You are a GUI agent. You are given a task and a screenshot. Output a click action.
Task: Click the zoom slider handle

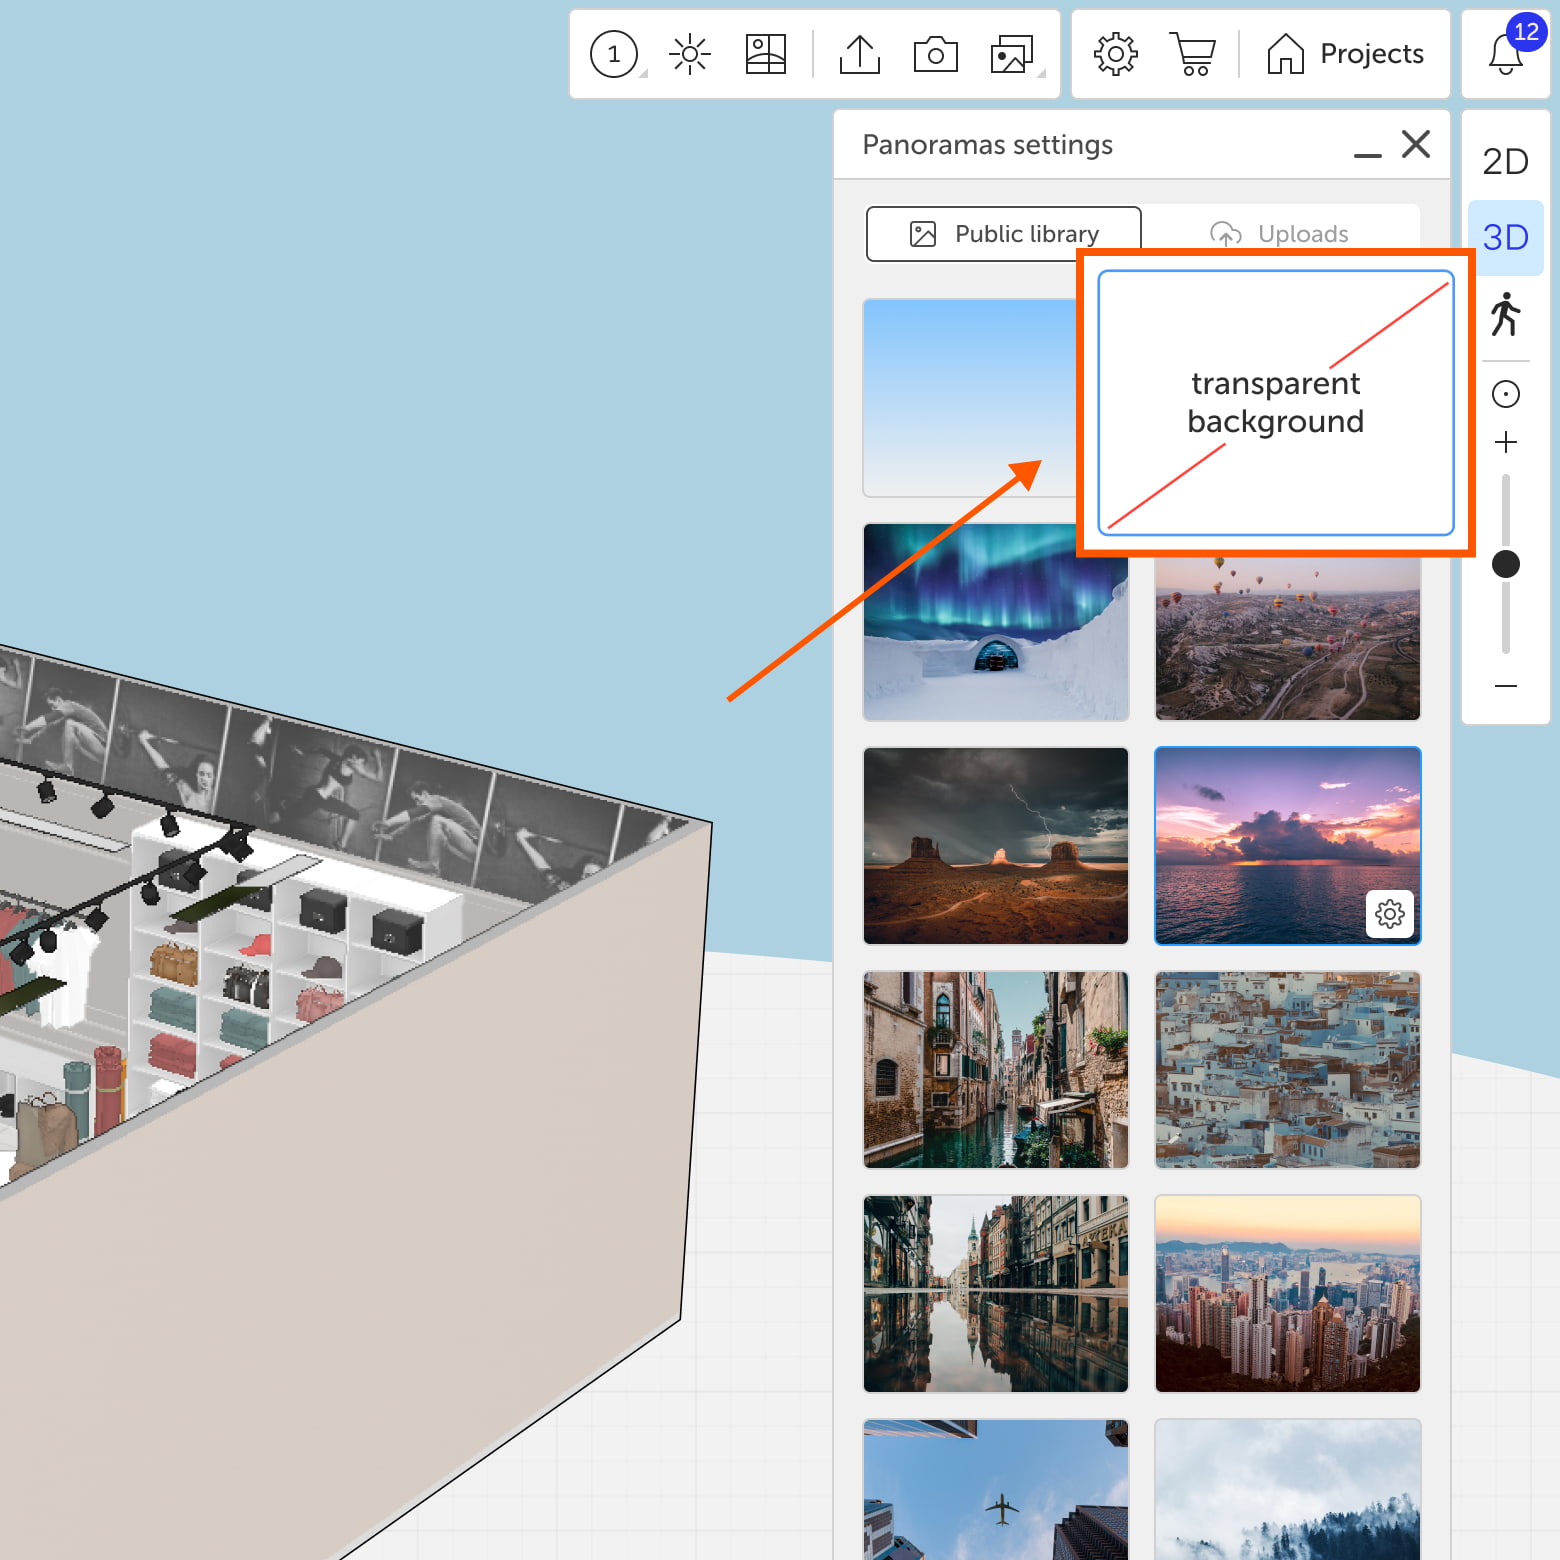(x=1505, y=564)
